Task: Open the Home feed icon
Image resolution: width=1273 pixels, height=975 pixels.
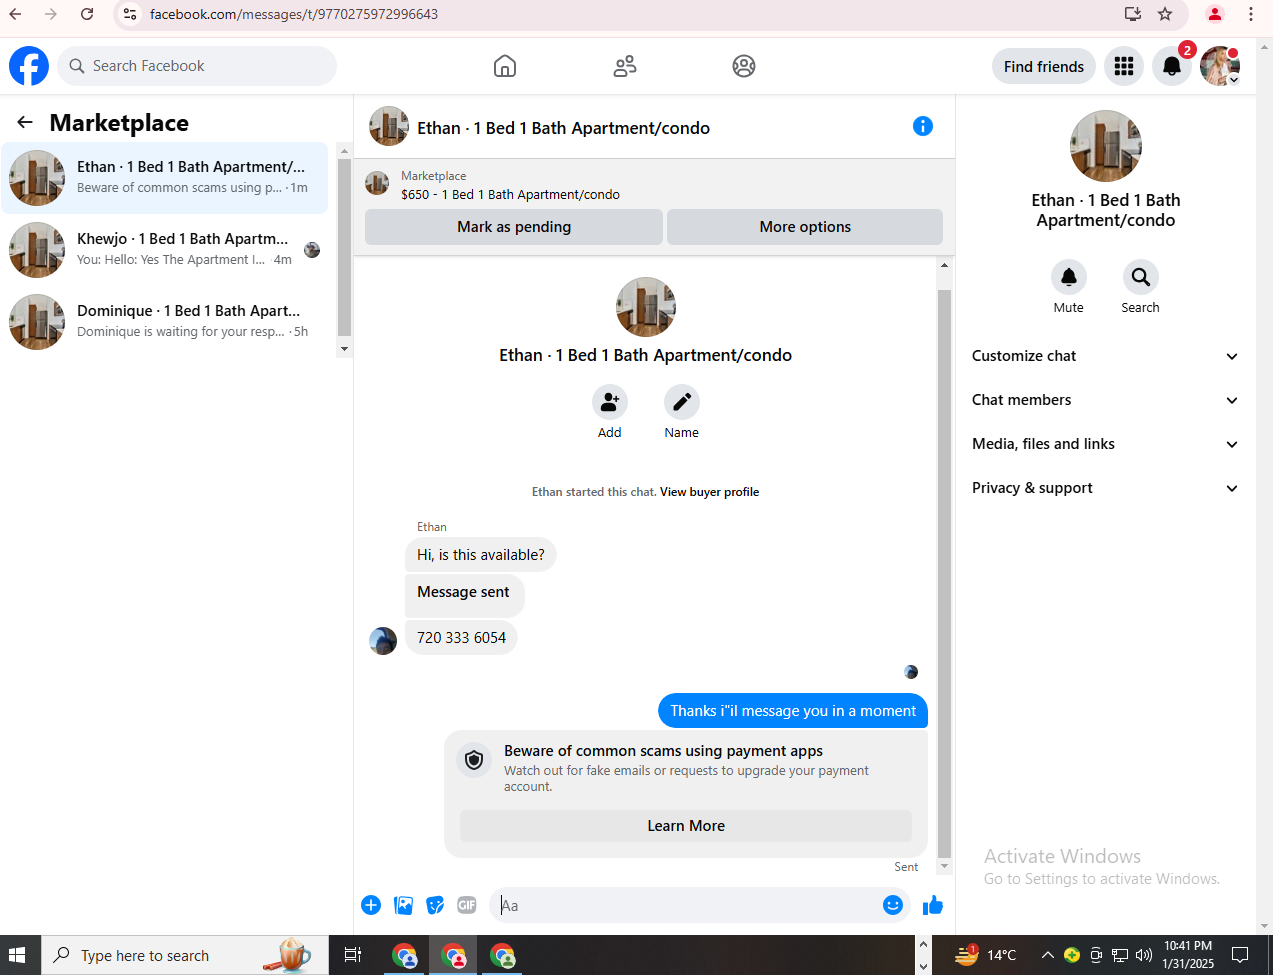Action: click(505, 66)
